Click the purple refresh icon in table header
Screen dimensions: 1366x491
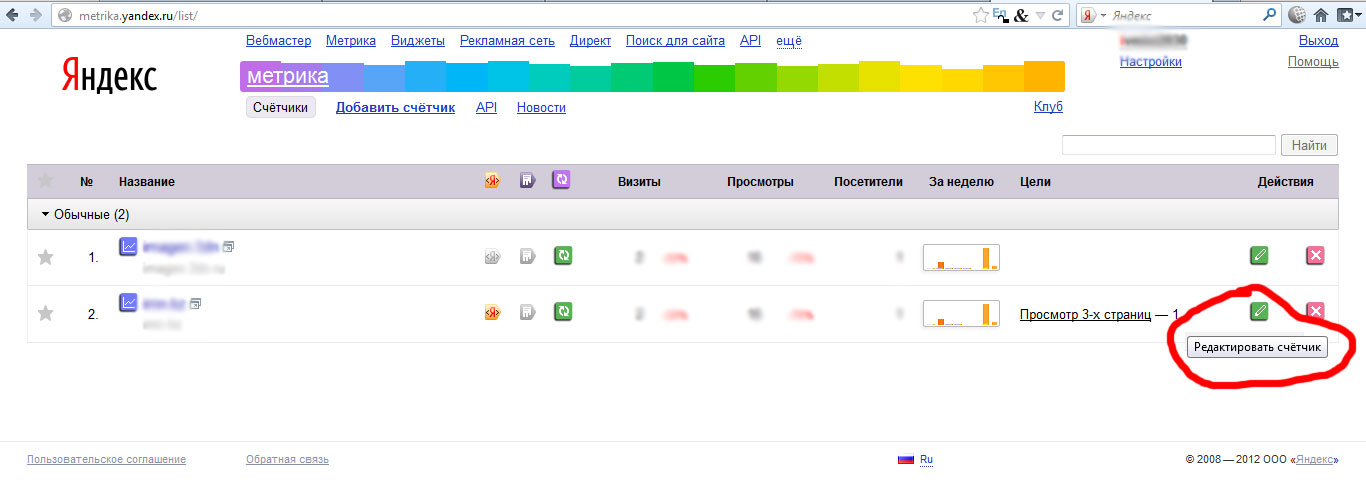tap(562, 180)
